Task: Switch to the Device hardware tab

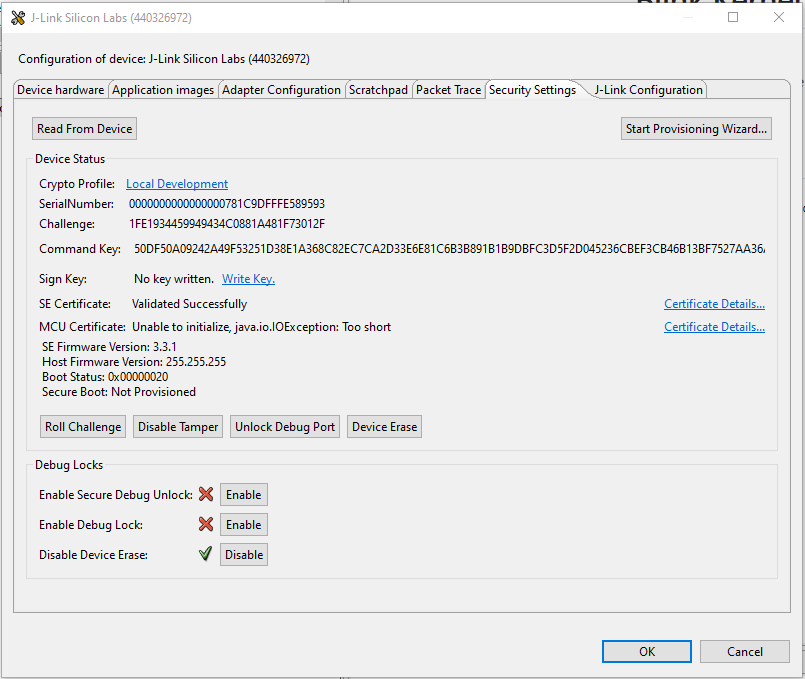Action: [59, 89]
